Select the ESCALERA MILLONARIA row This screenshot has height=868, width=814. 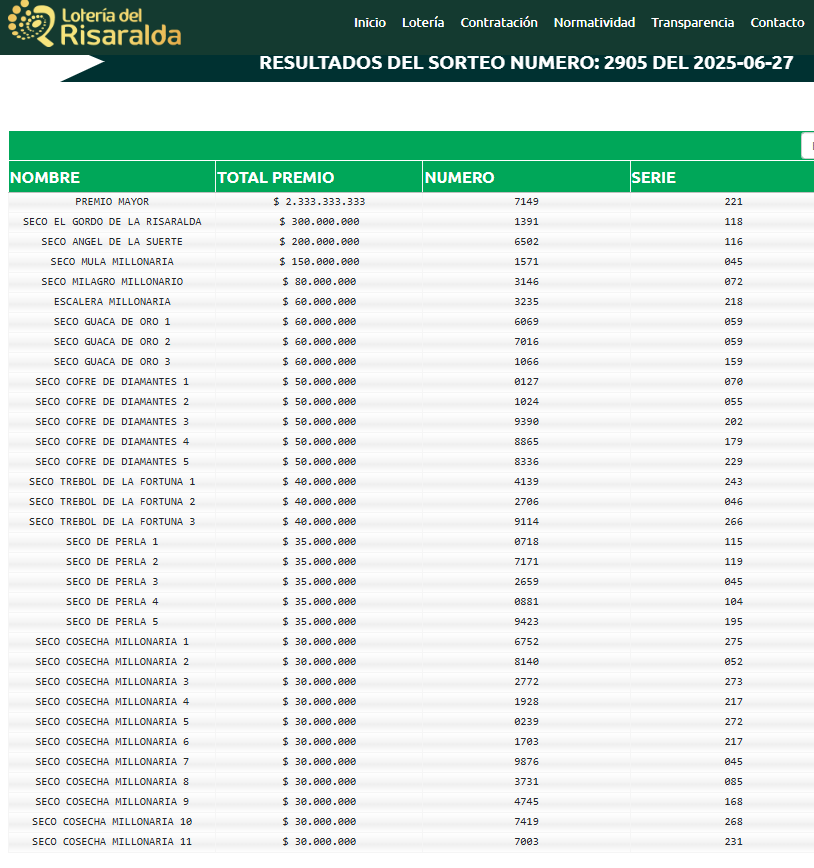[411, 302]
